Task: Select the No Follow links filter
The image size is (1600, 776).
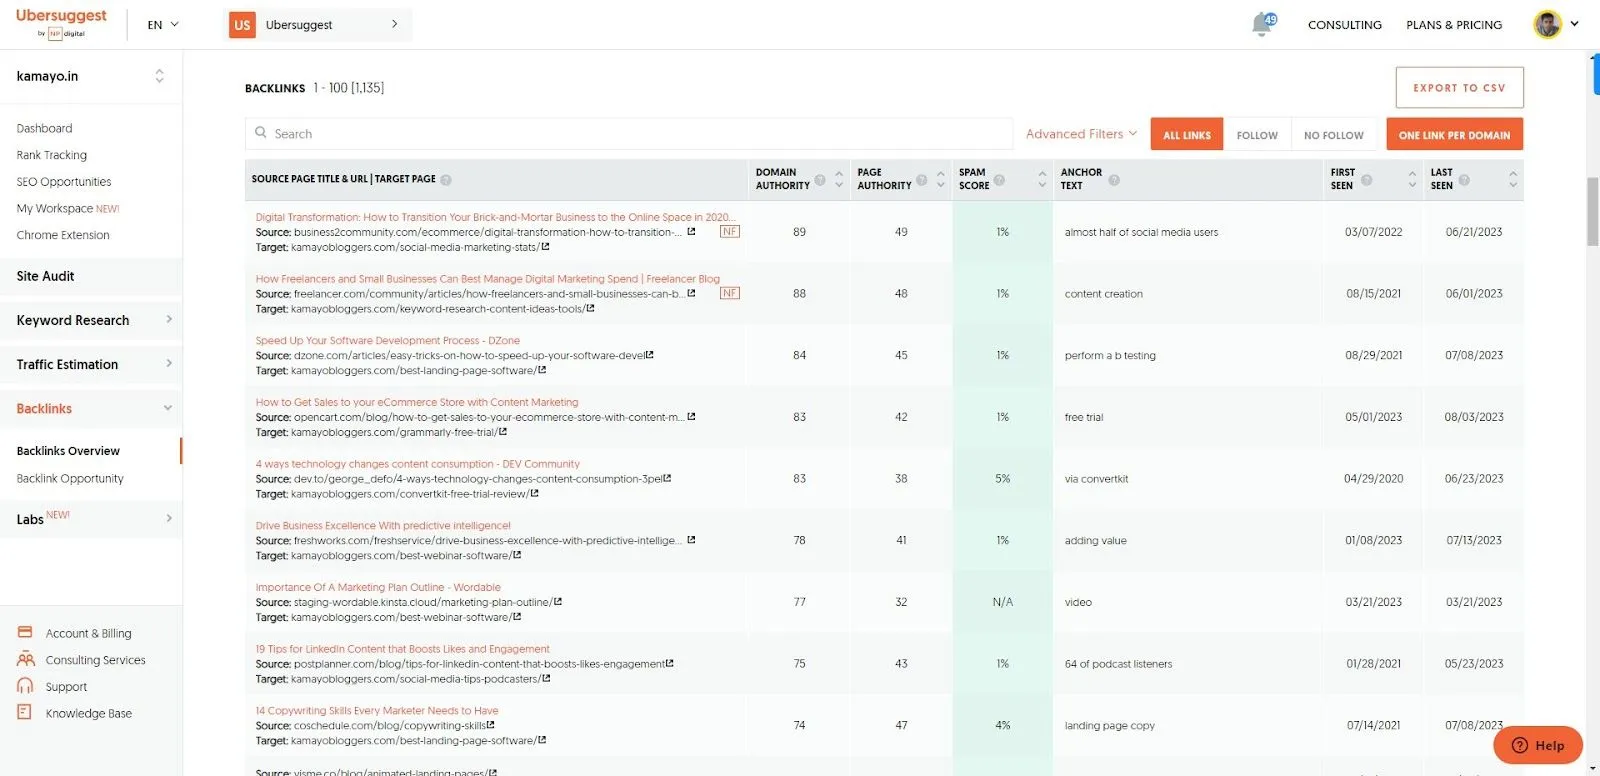Action: click(x=1334, y=134)
